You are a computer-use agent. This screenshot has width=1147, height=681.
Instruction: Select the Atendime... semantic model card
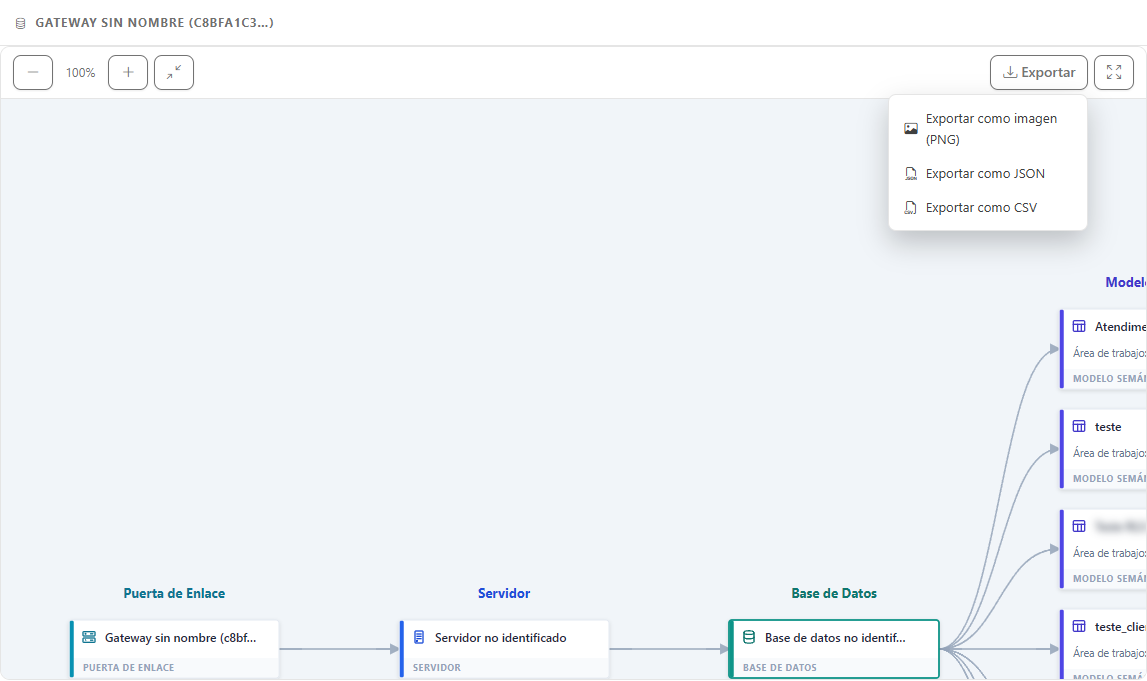[x=1104, y=349]
